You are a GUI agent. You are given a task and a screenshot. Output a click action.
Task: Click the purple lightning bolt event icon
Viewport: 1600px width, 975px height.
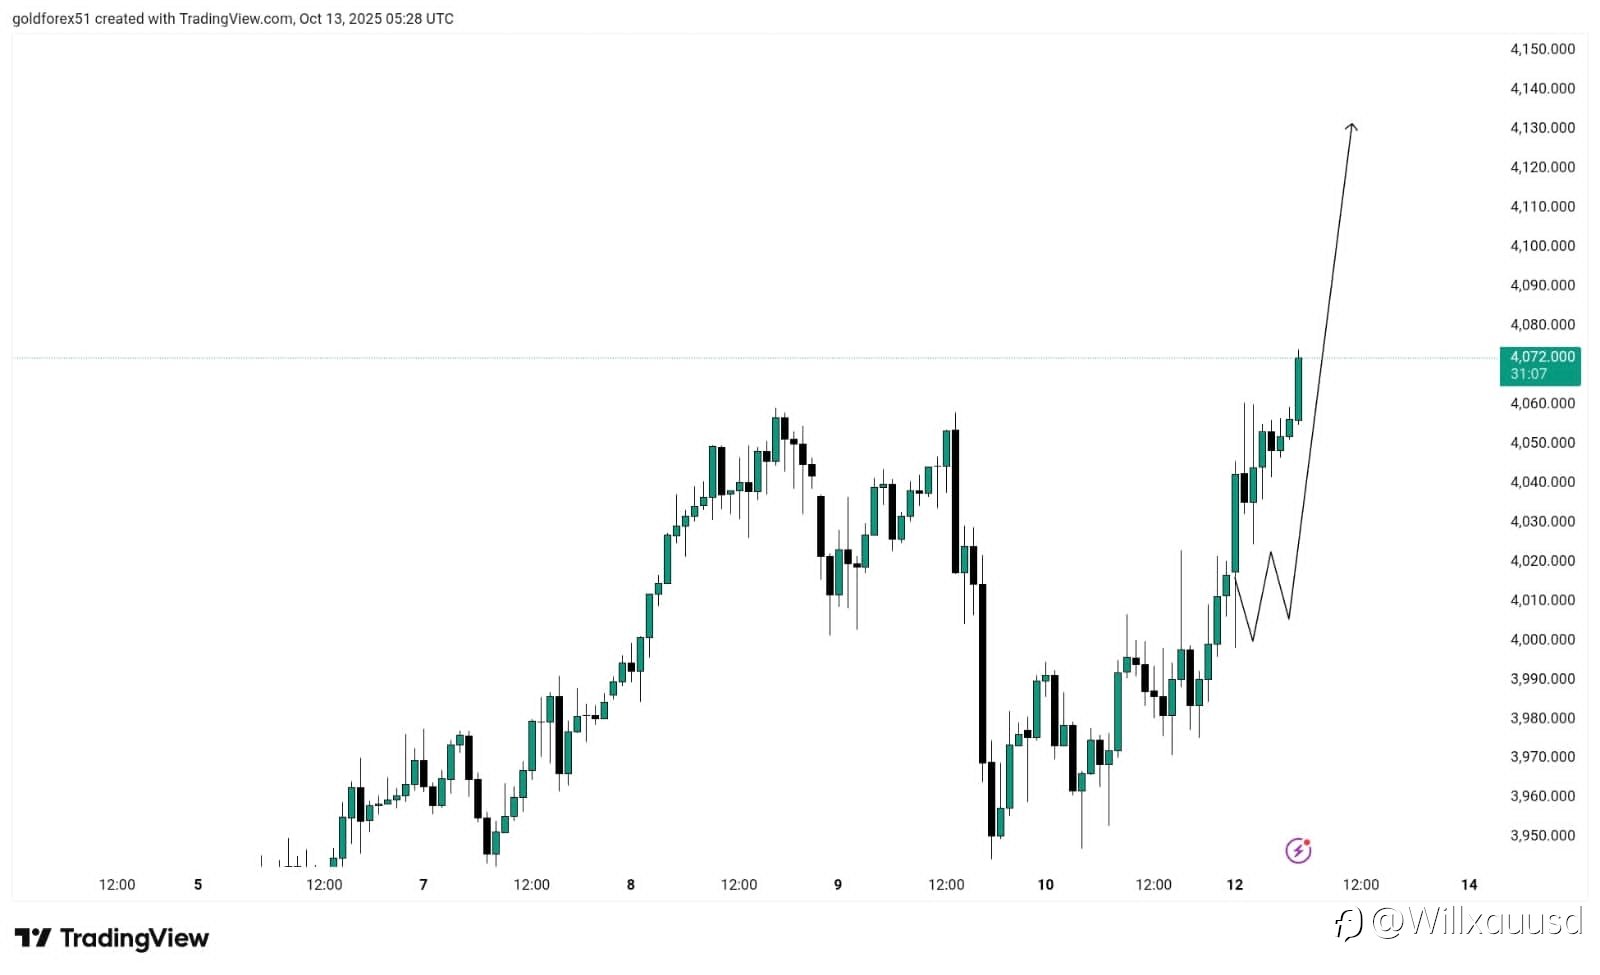[x=1298, y=850]
